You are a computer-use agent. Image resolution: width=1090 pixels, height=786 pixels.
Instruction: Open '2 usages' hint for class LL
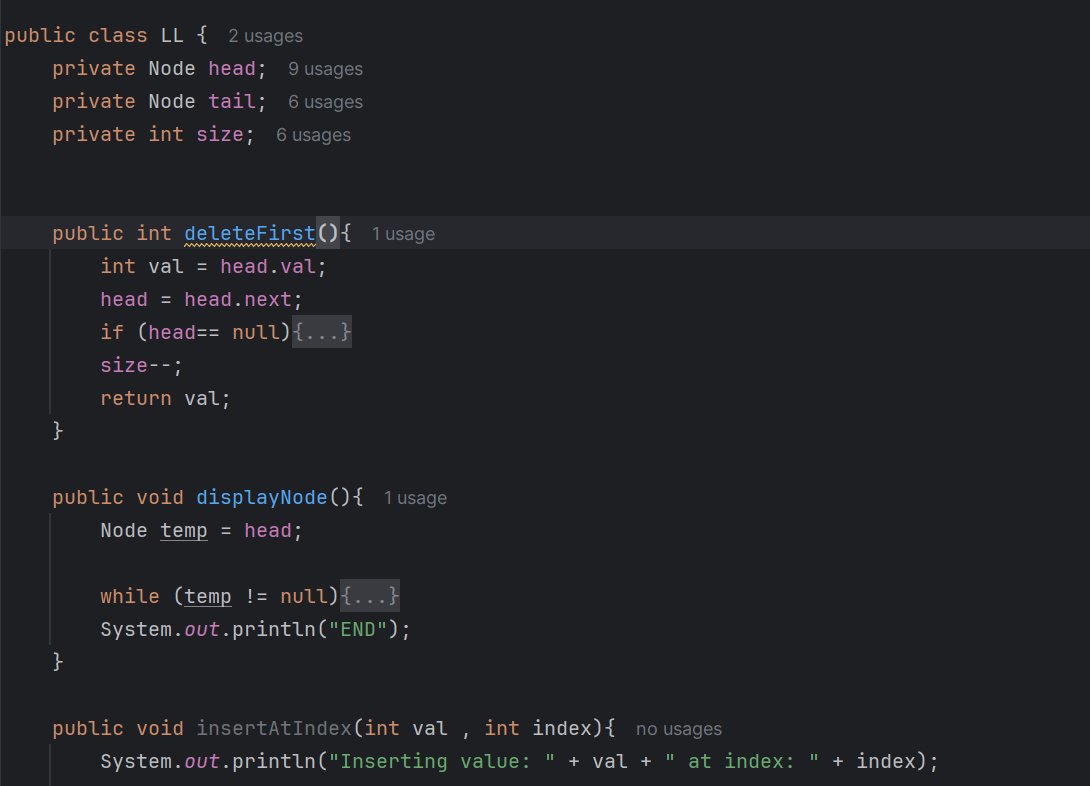[266, 36]
